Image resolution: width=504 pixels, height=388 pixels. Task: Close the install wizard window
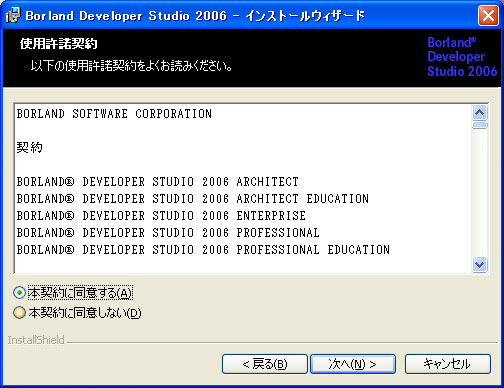488,16
